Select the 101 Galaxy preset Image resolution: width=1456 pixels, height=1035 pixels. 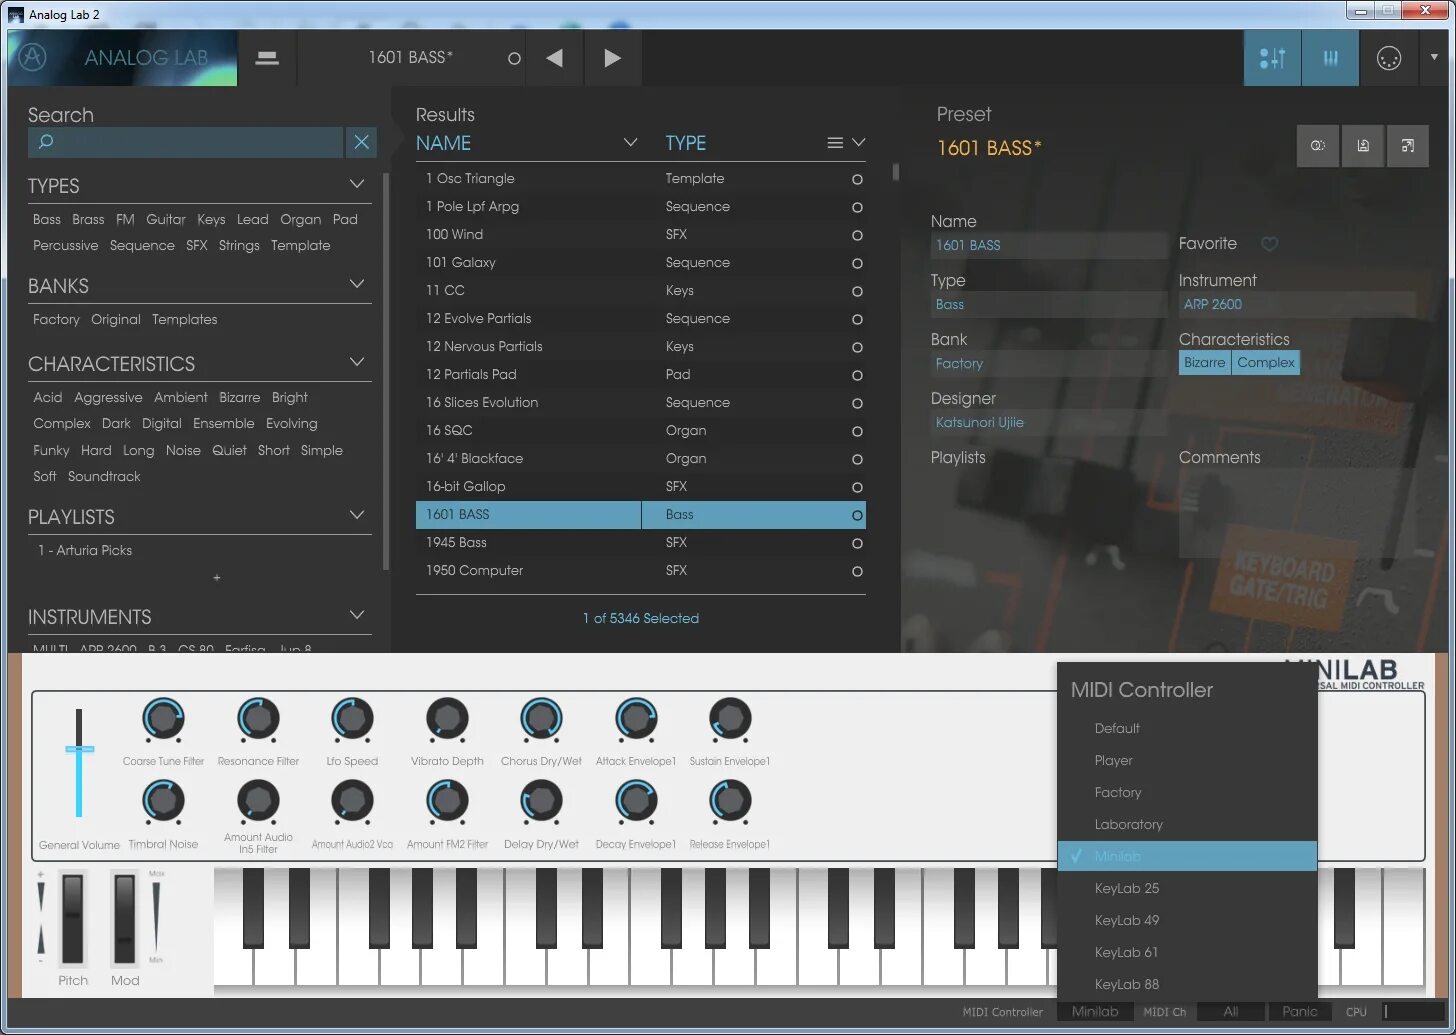pyautogui.click(x=640, y=262)
